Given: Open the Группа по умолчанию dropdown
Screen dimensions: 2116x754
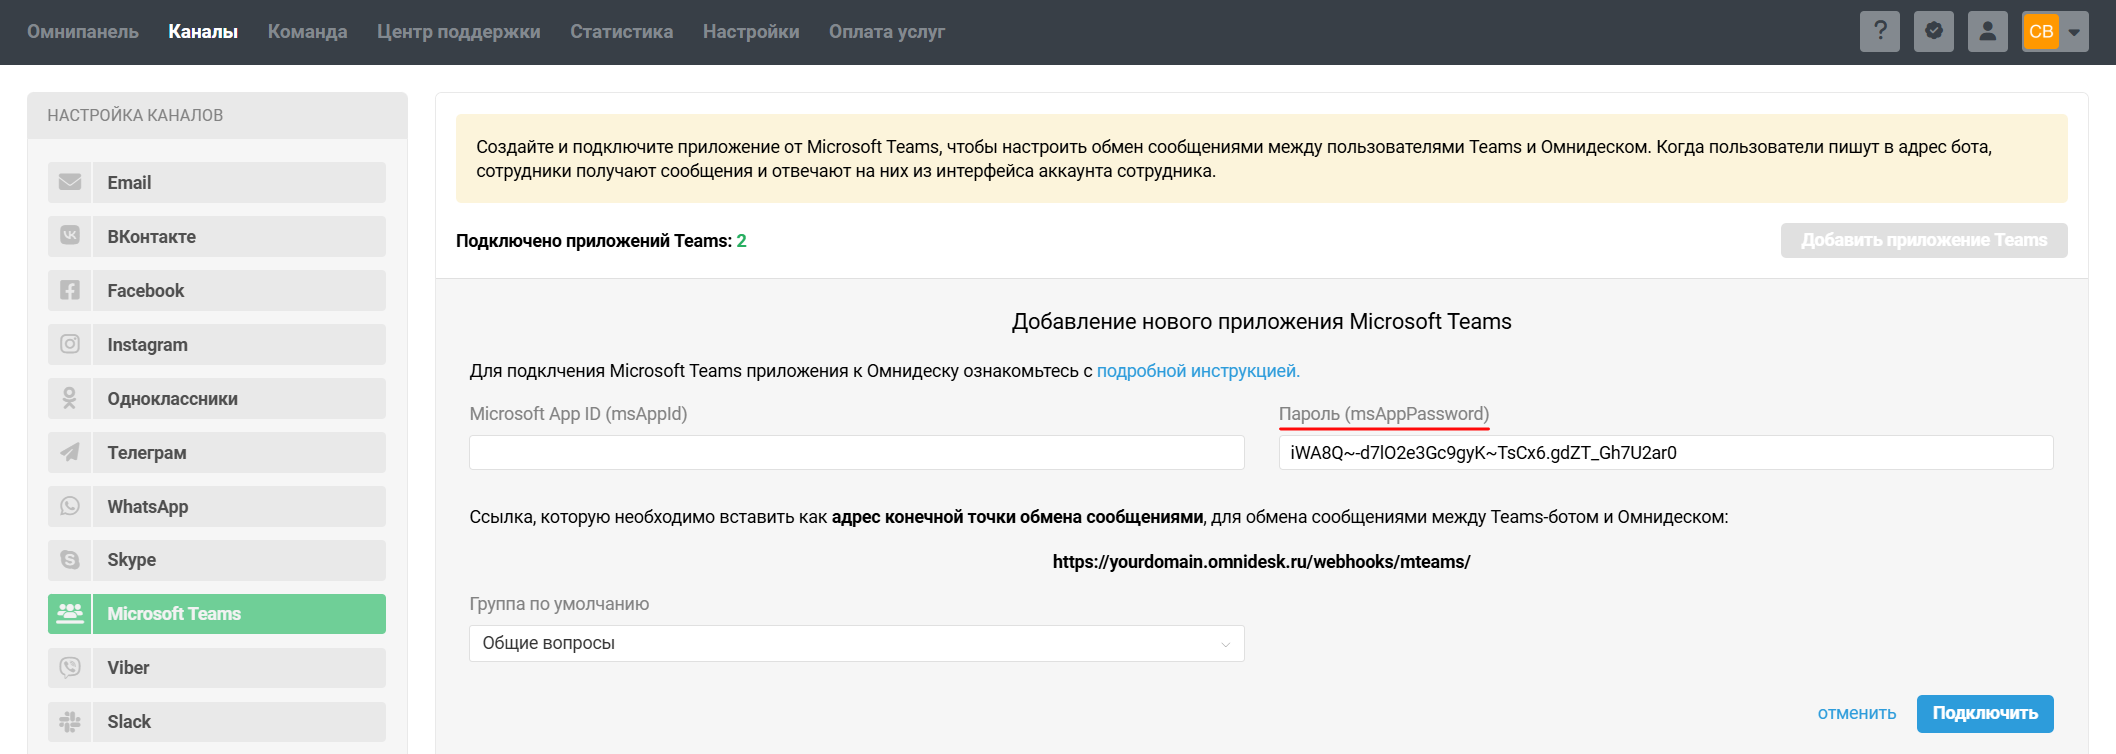Looking at the screenshot, I should click(x=857, y=643).
